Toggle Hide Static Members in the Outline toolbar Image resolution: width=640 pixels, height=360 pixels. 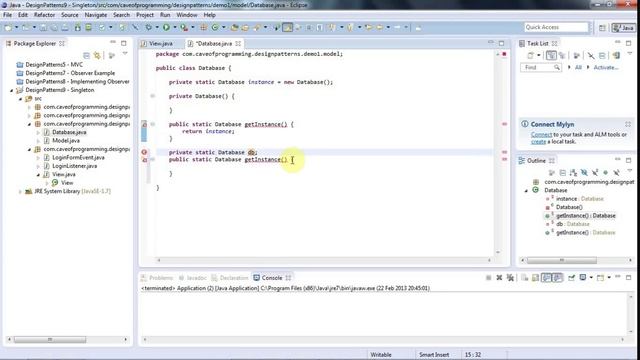[595, 173]
